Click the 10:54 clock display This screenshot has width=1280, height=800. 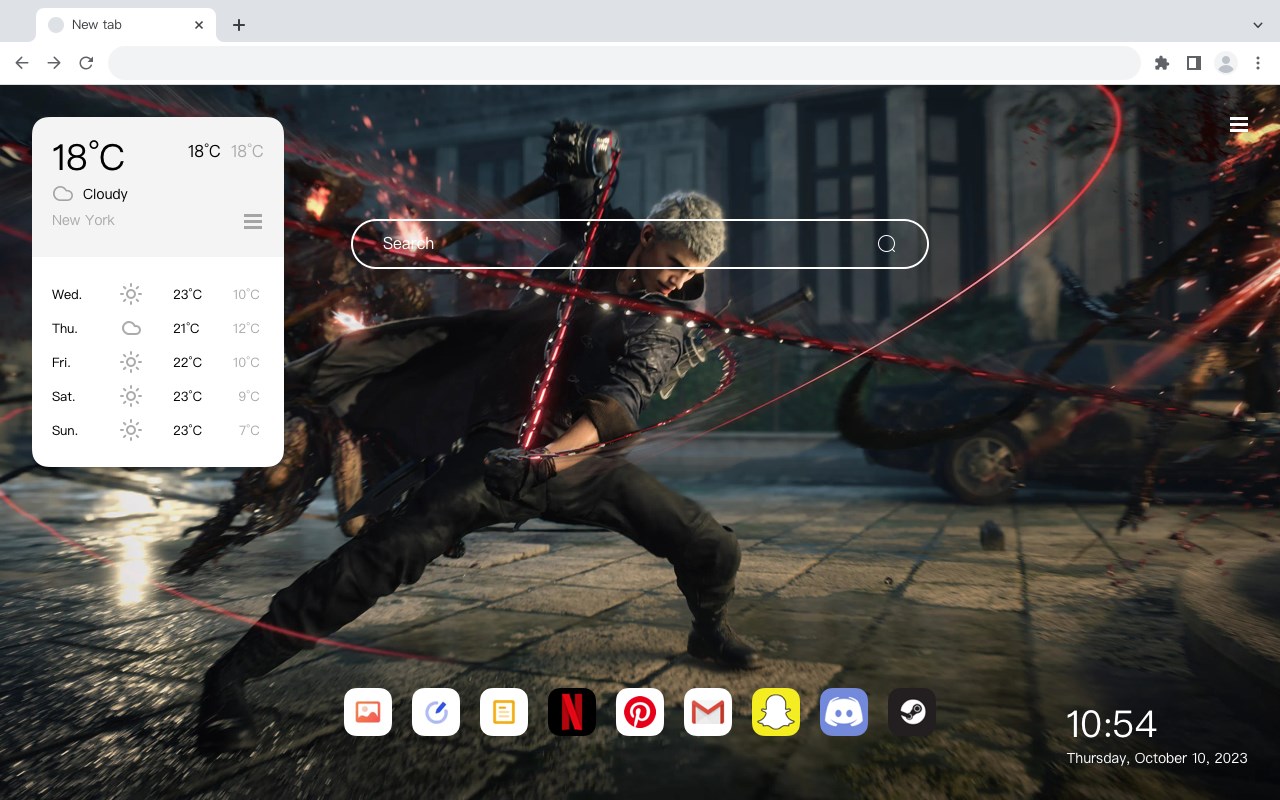(x=1111, y=724)
